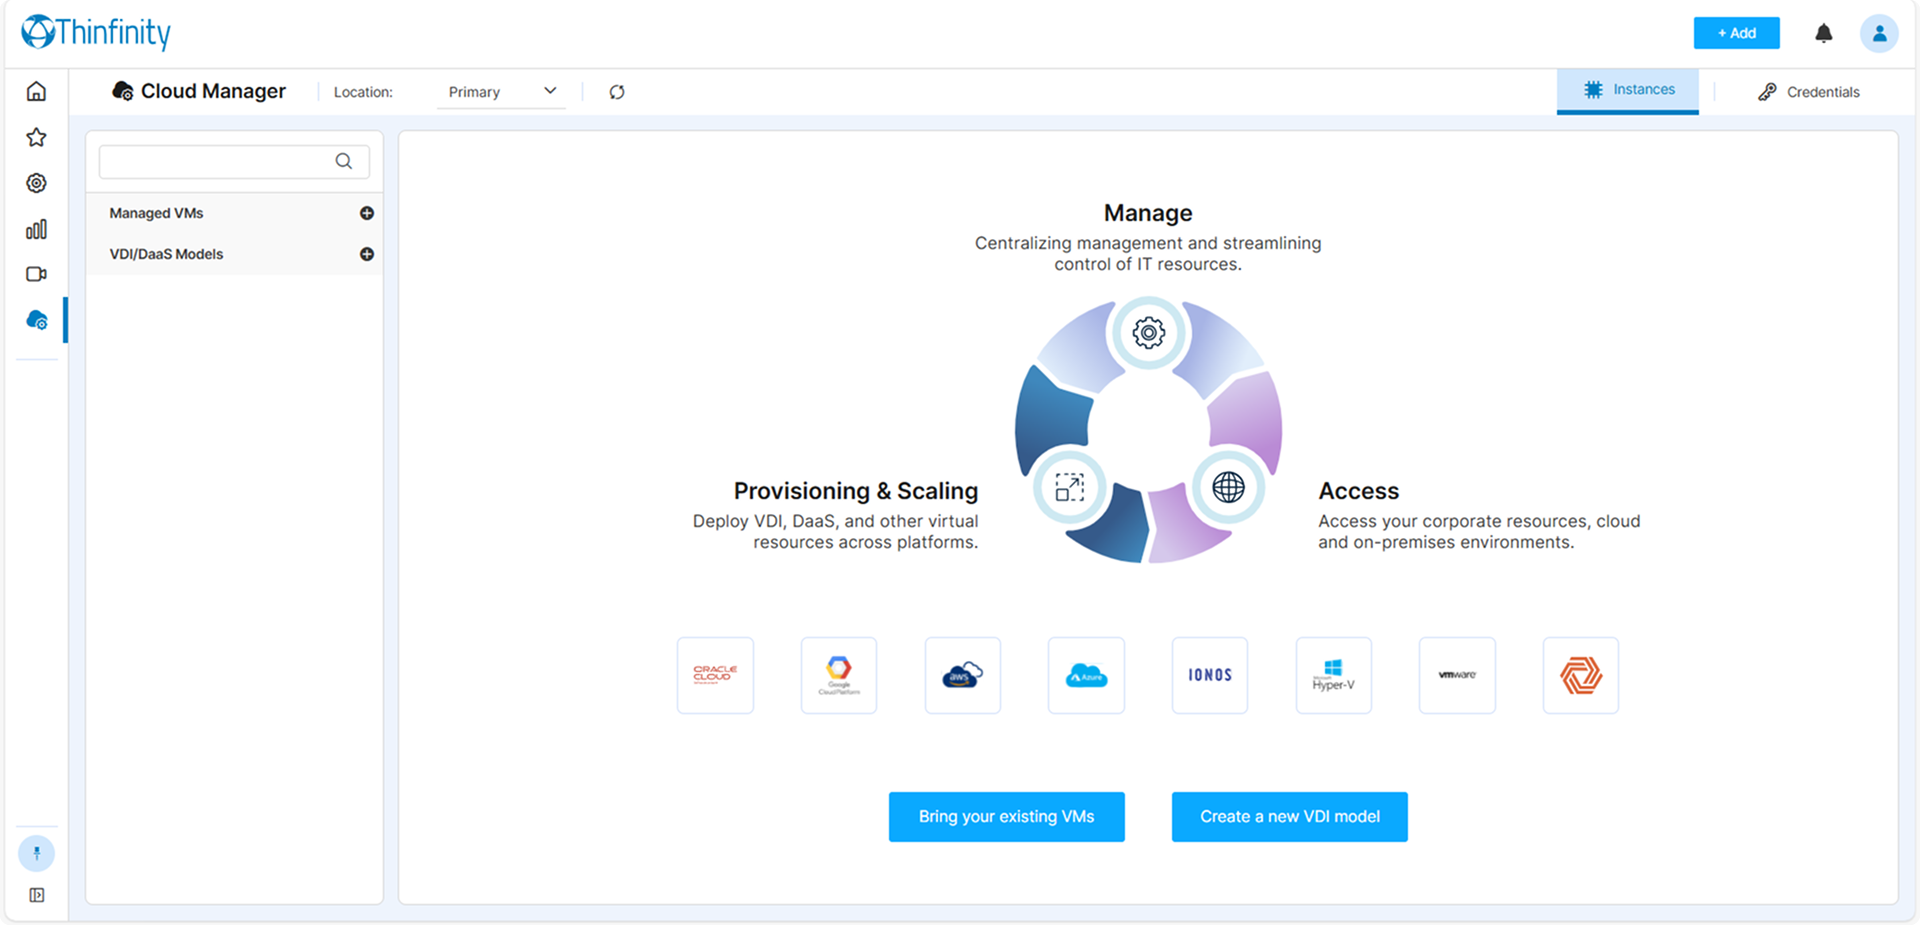Viewport: 1920px width, 925px height.
Task: Open the Primary location dropdown
Action: pos(501,92)
